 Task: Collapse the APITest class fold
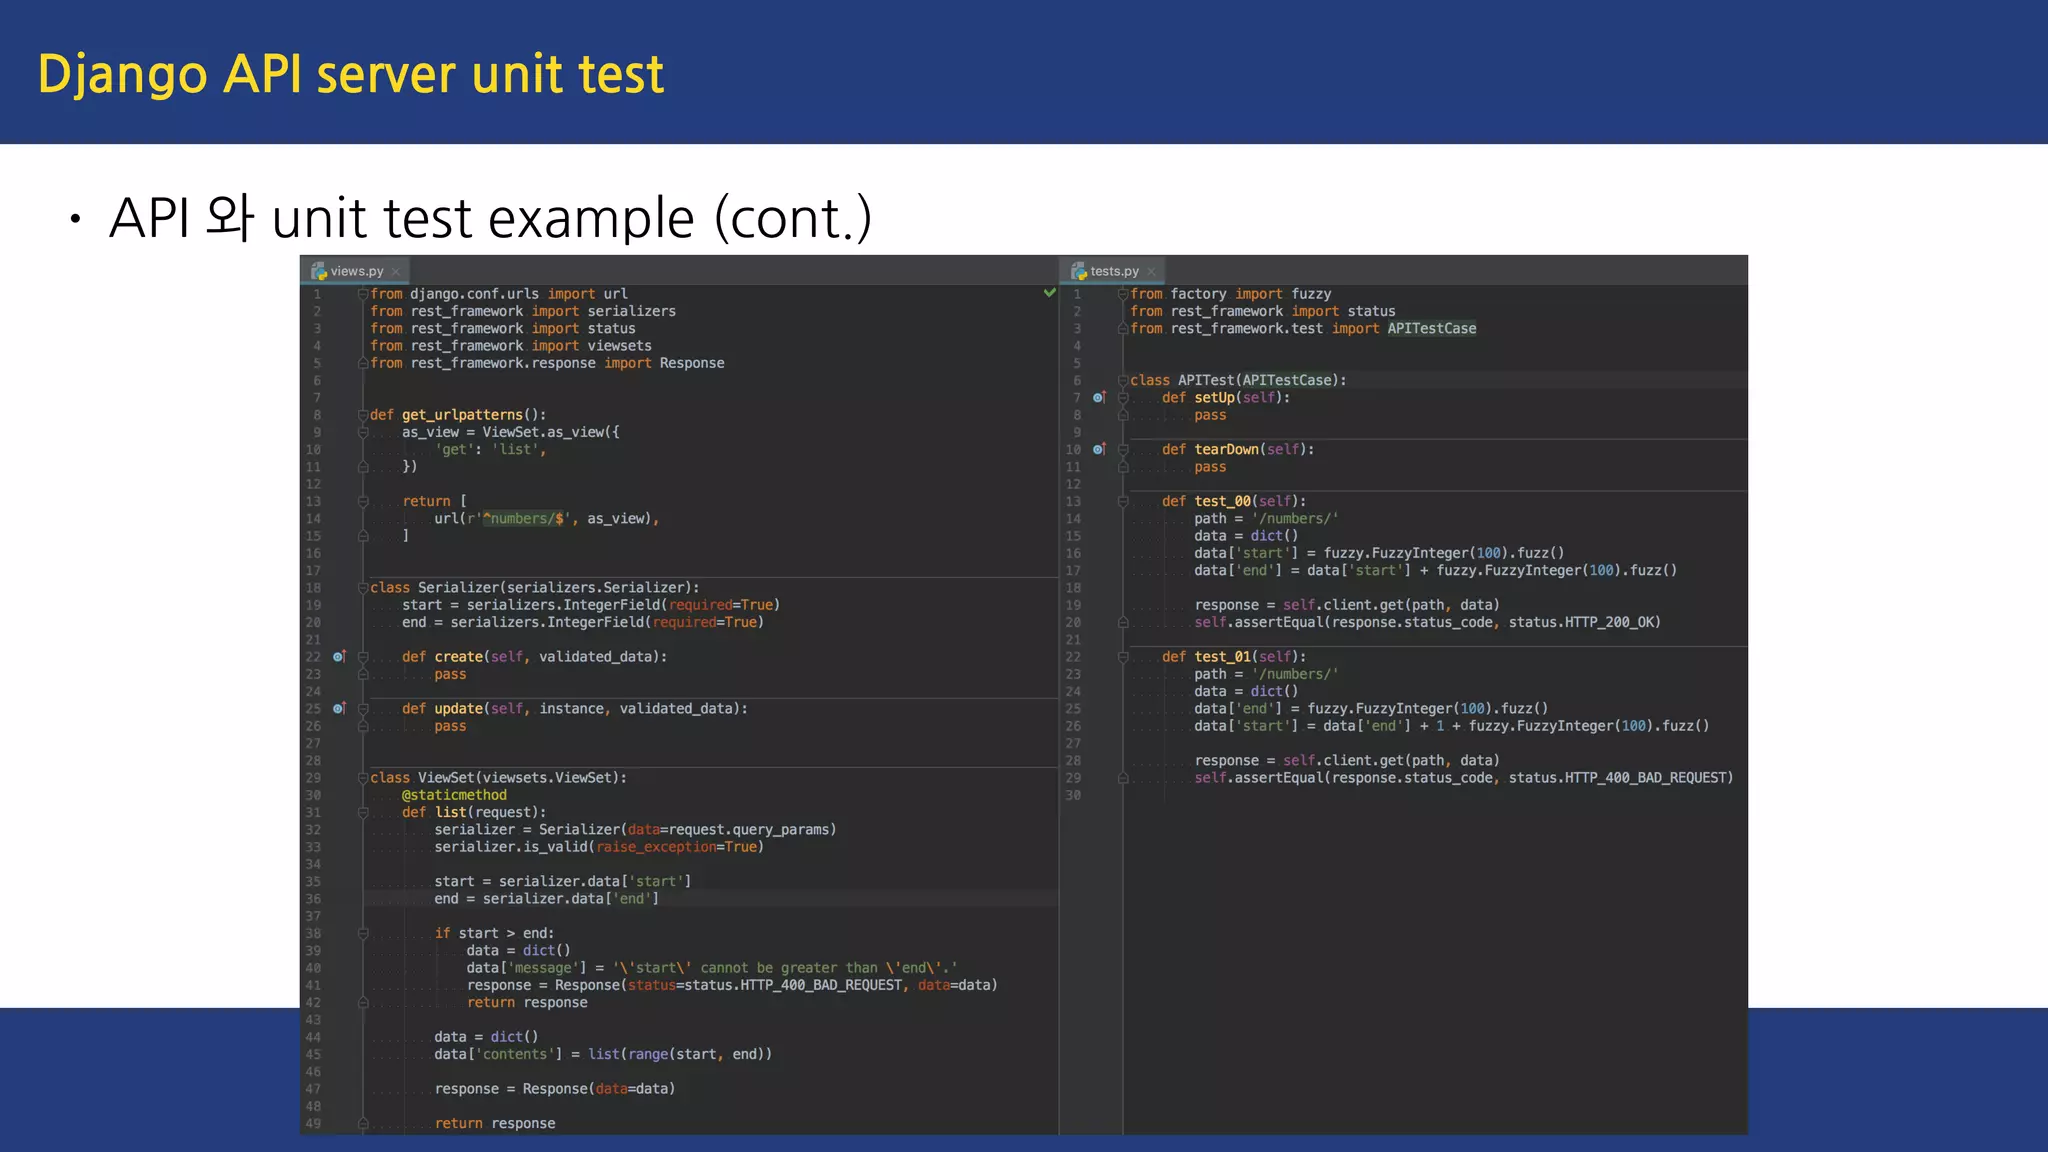pos(1123,381)
